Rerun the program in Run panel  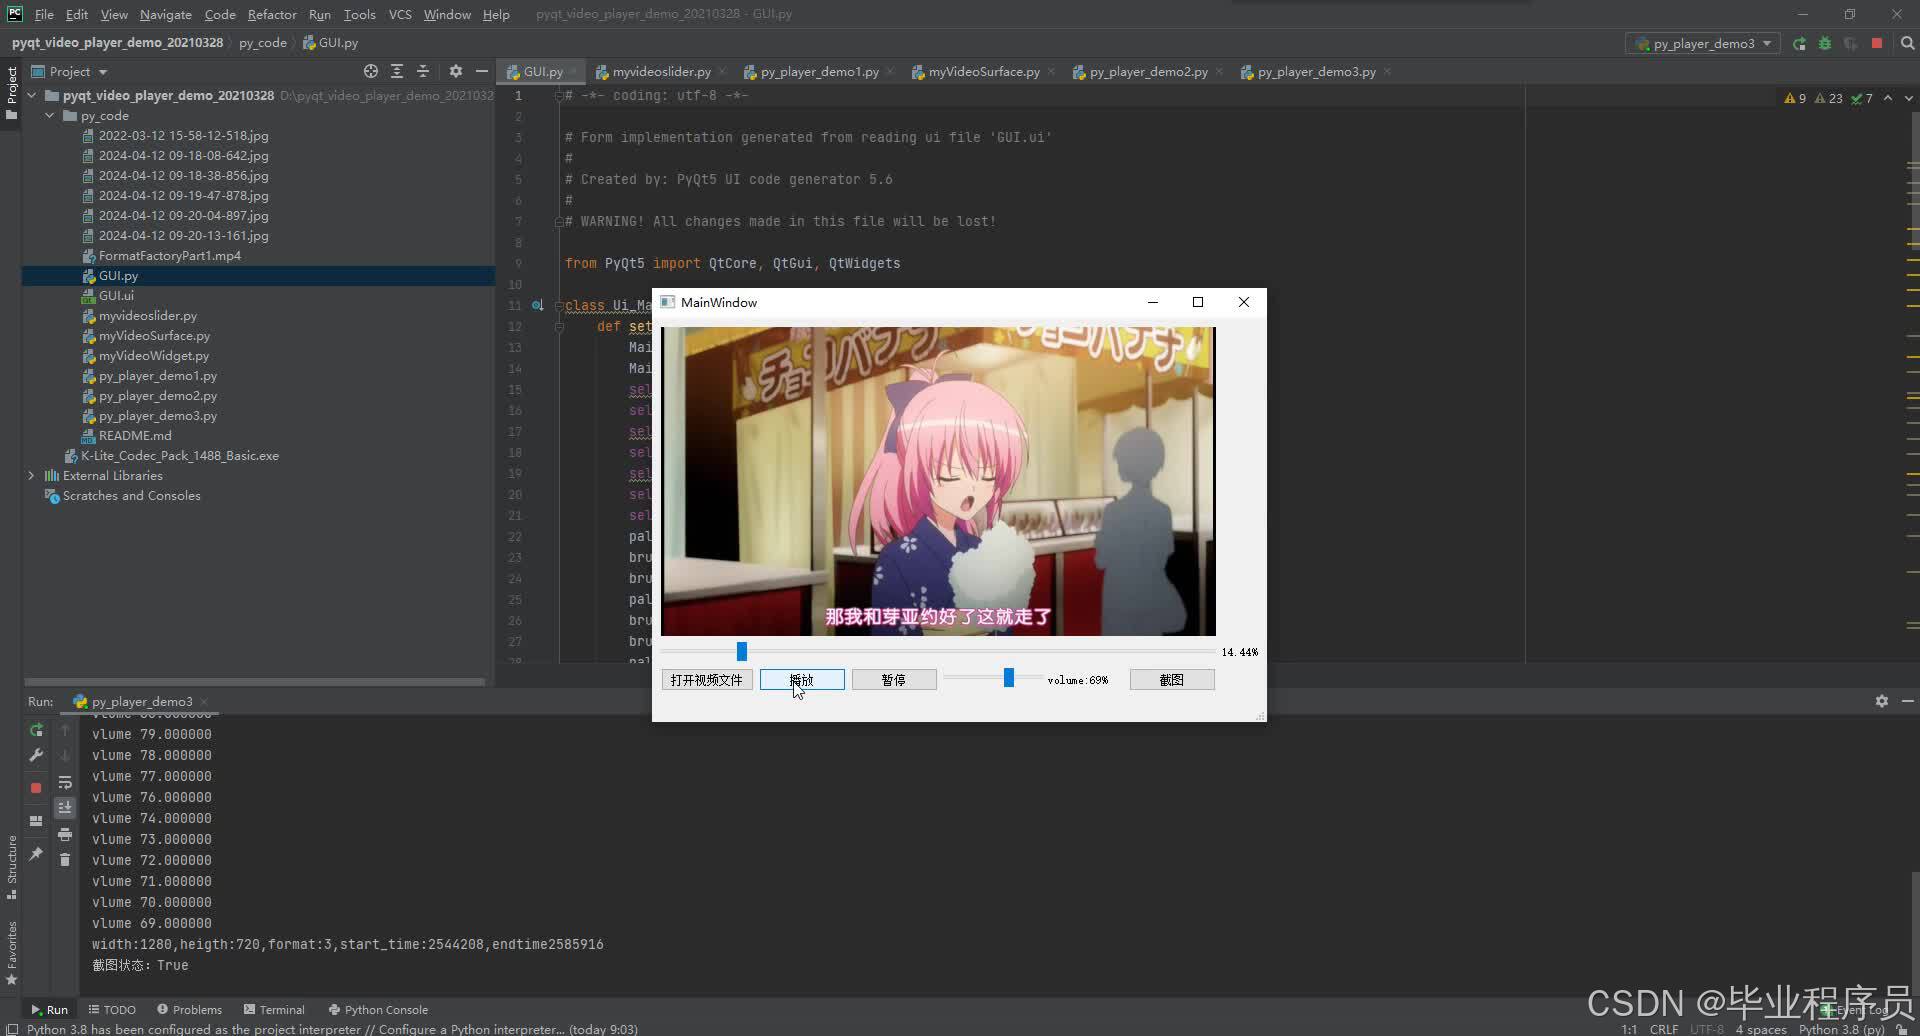click(x=36, y=730)
